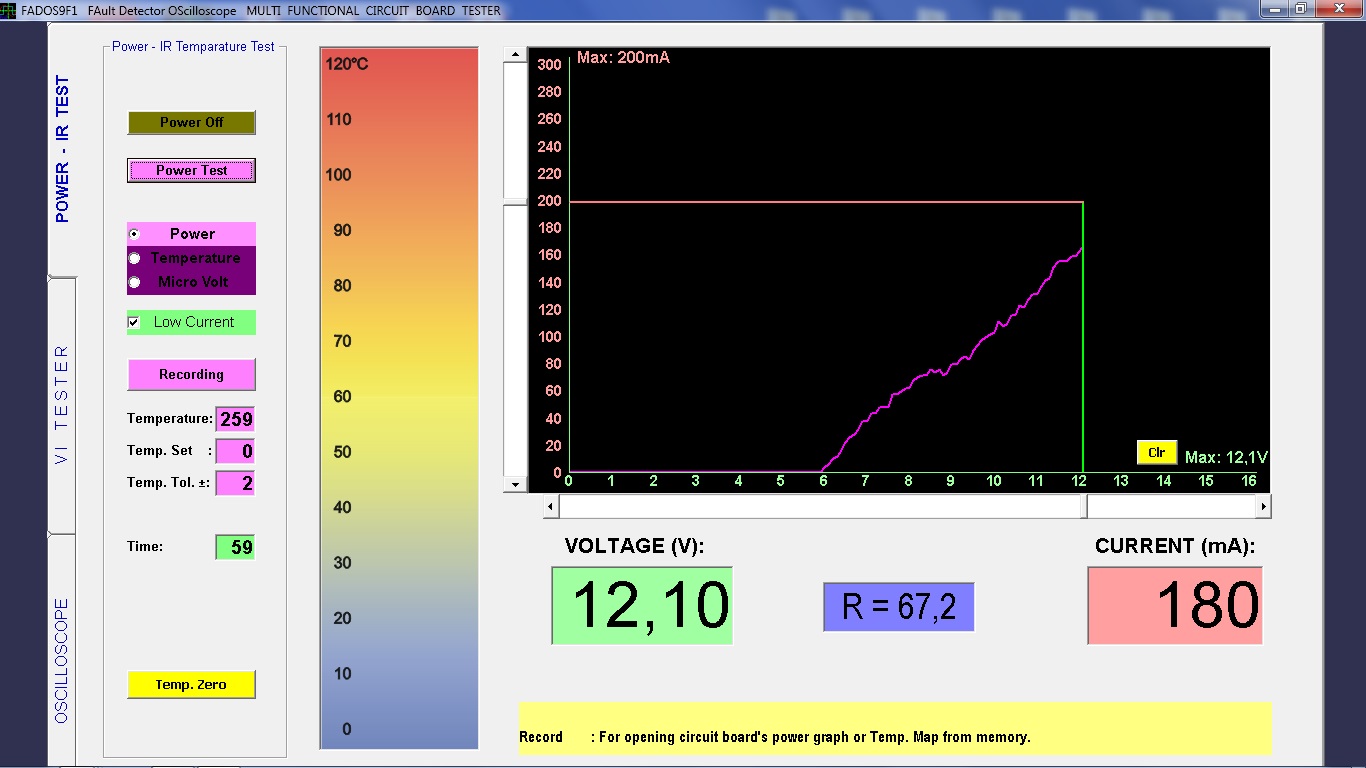Click the Temp. Tol. input field

pyautogui.click(x=235, y=484)
